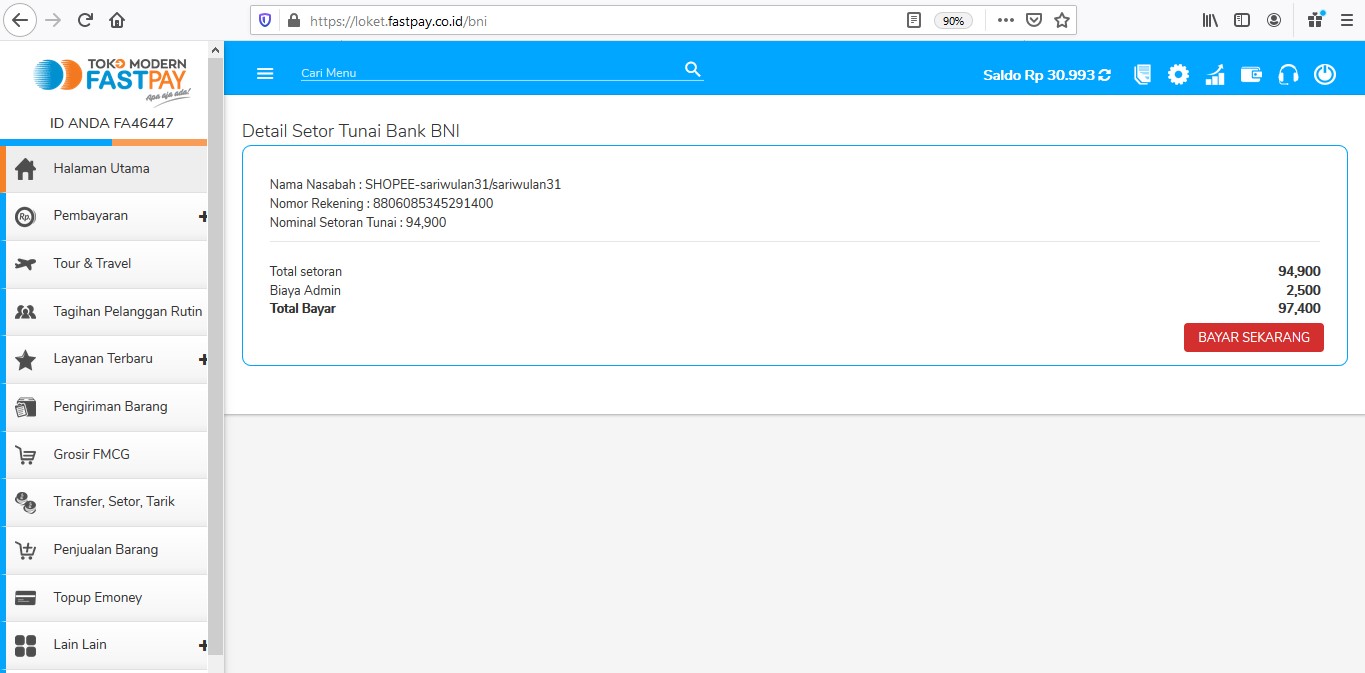Click the logout power icon
Screen dimensions: 1365x673
(1325, 74)
